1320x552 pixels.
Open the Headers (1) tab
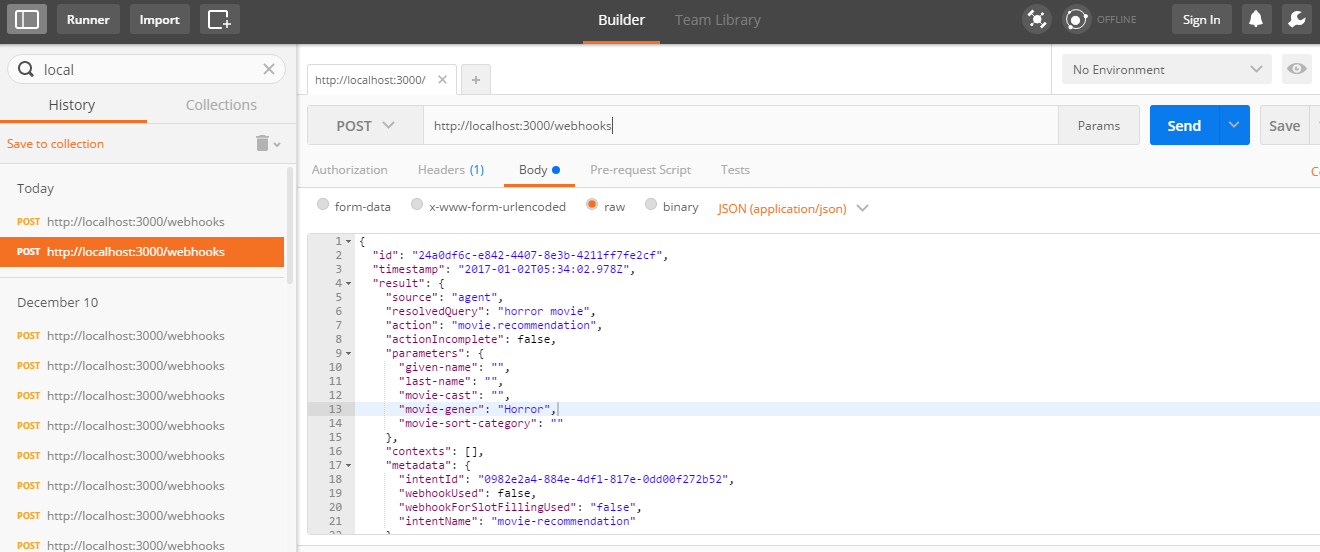pos(450,170)
